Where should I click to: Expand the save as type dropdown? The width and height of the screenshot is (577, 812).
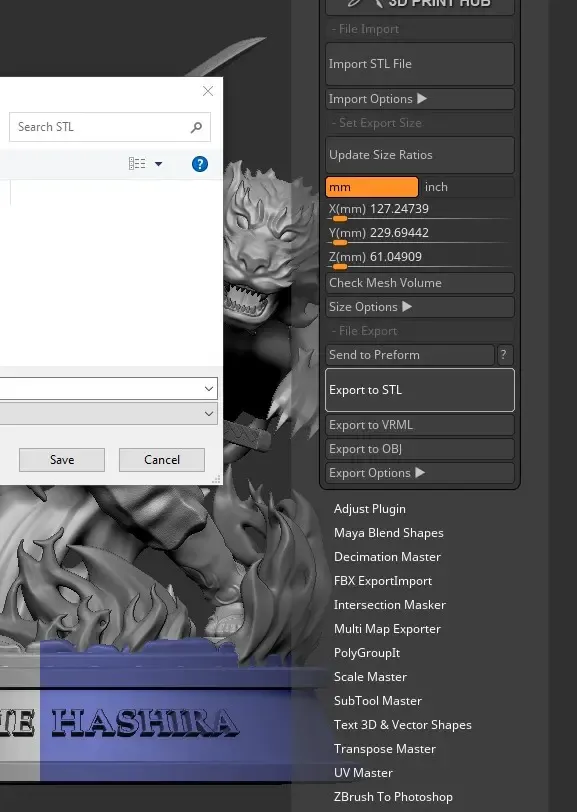point(209,414)
